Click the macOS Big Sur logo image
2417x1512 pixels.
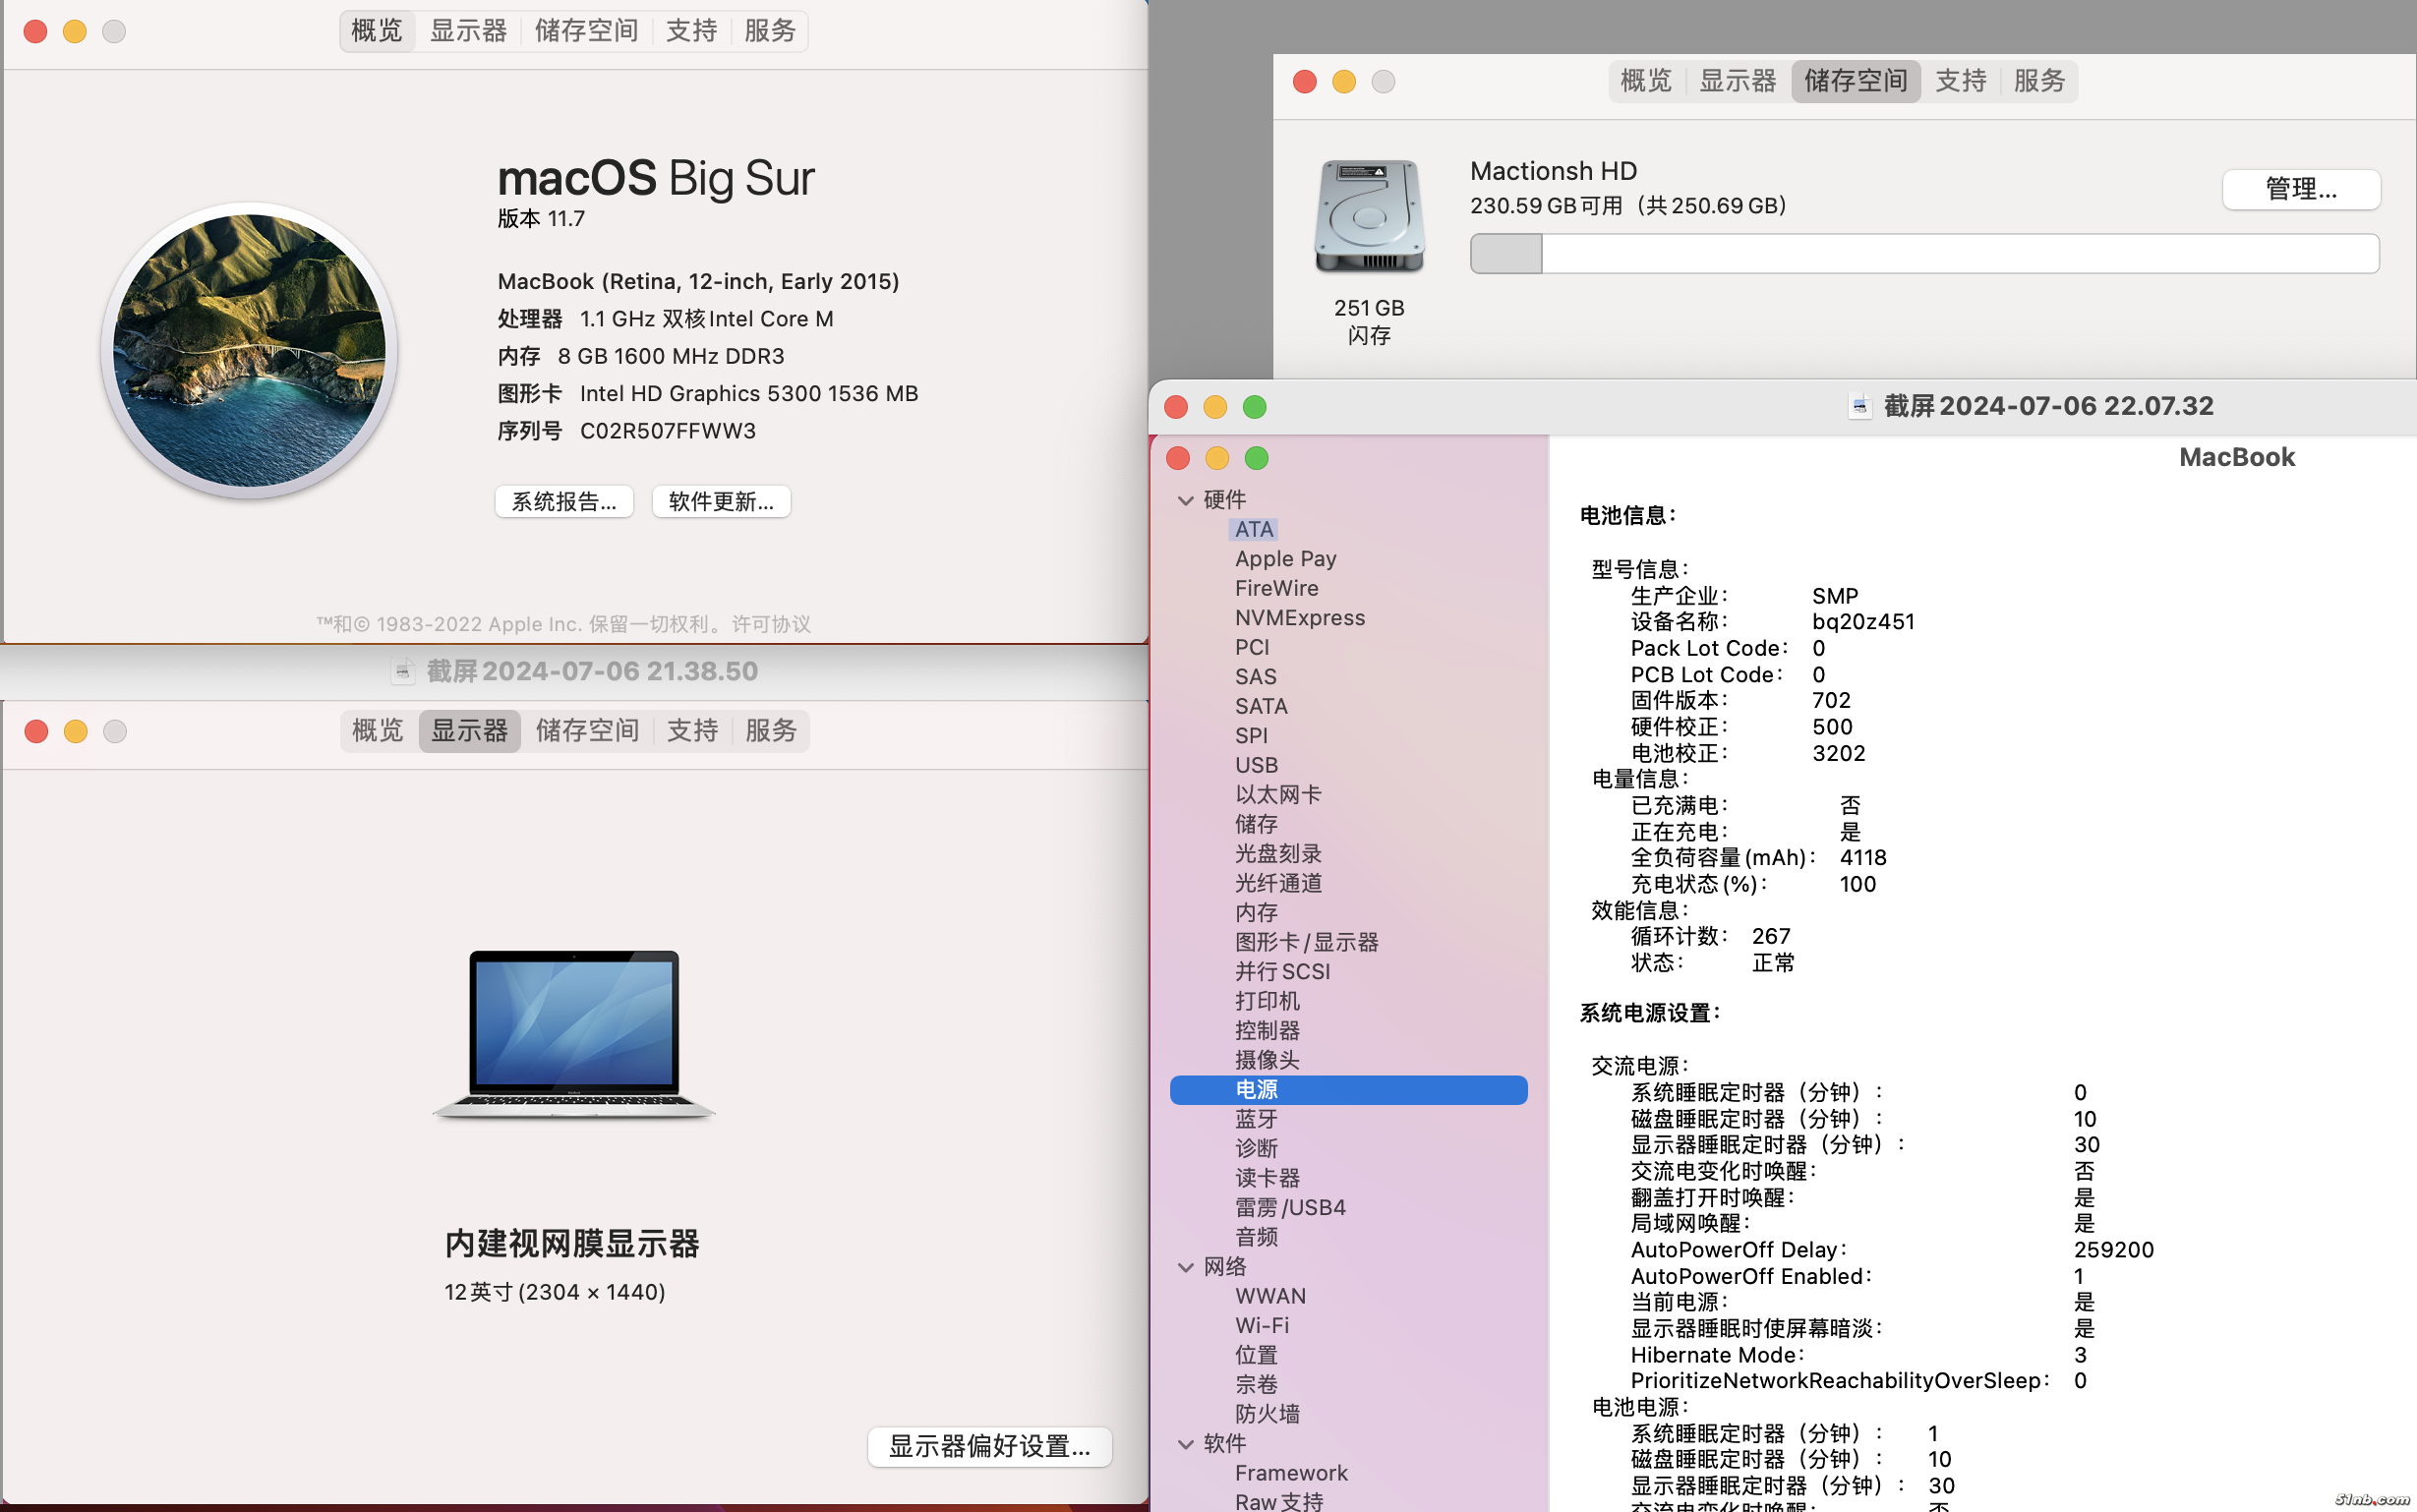click(x=249, y=350)
